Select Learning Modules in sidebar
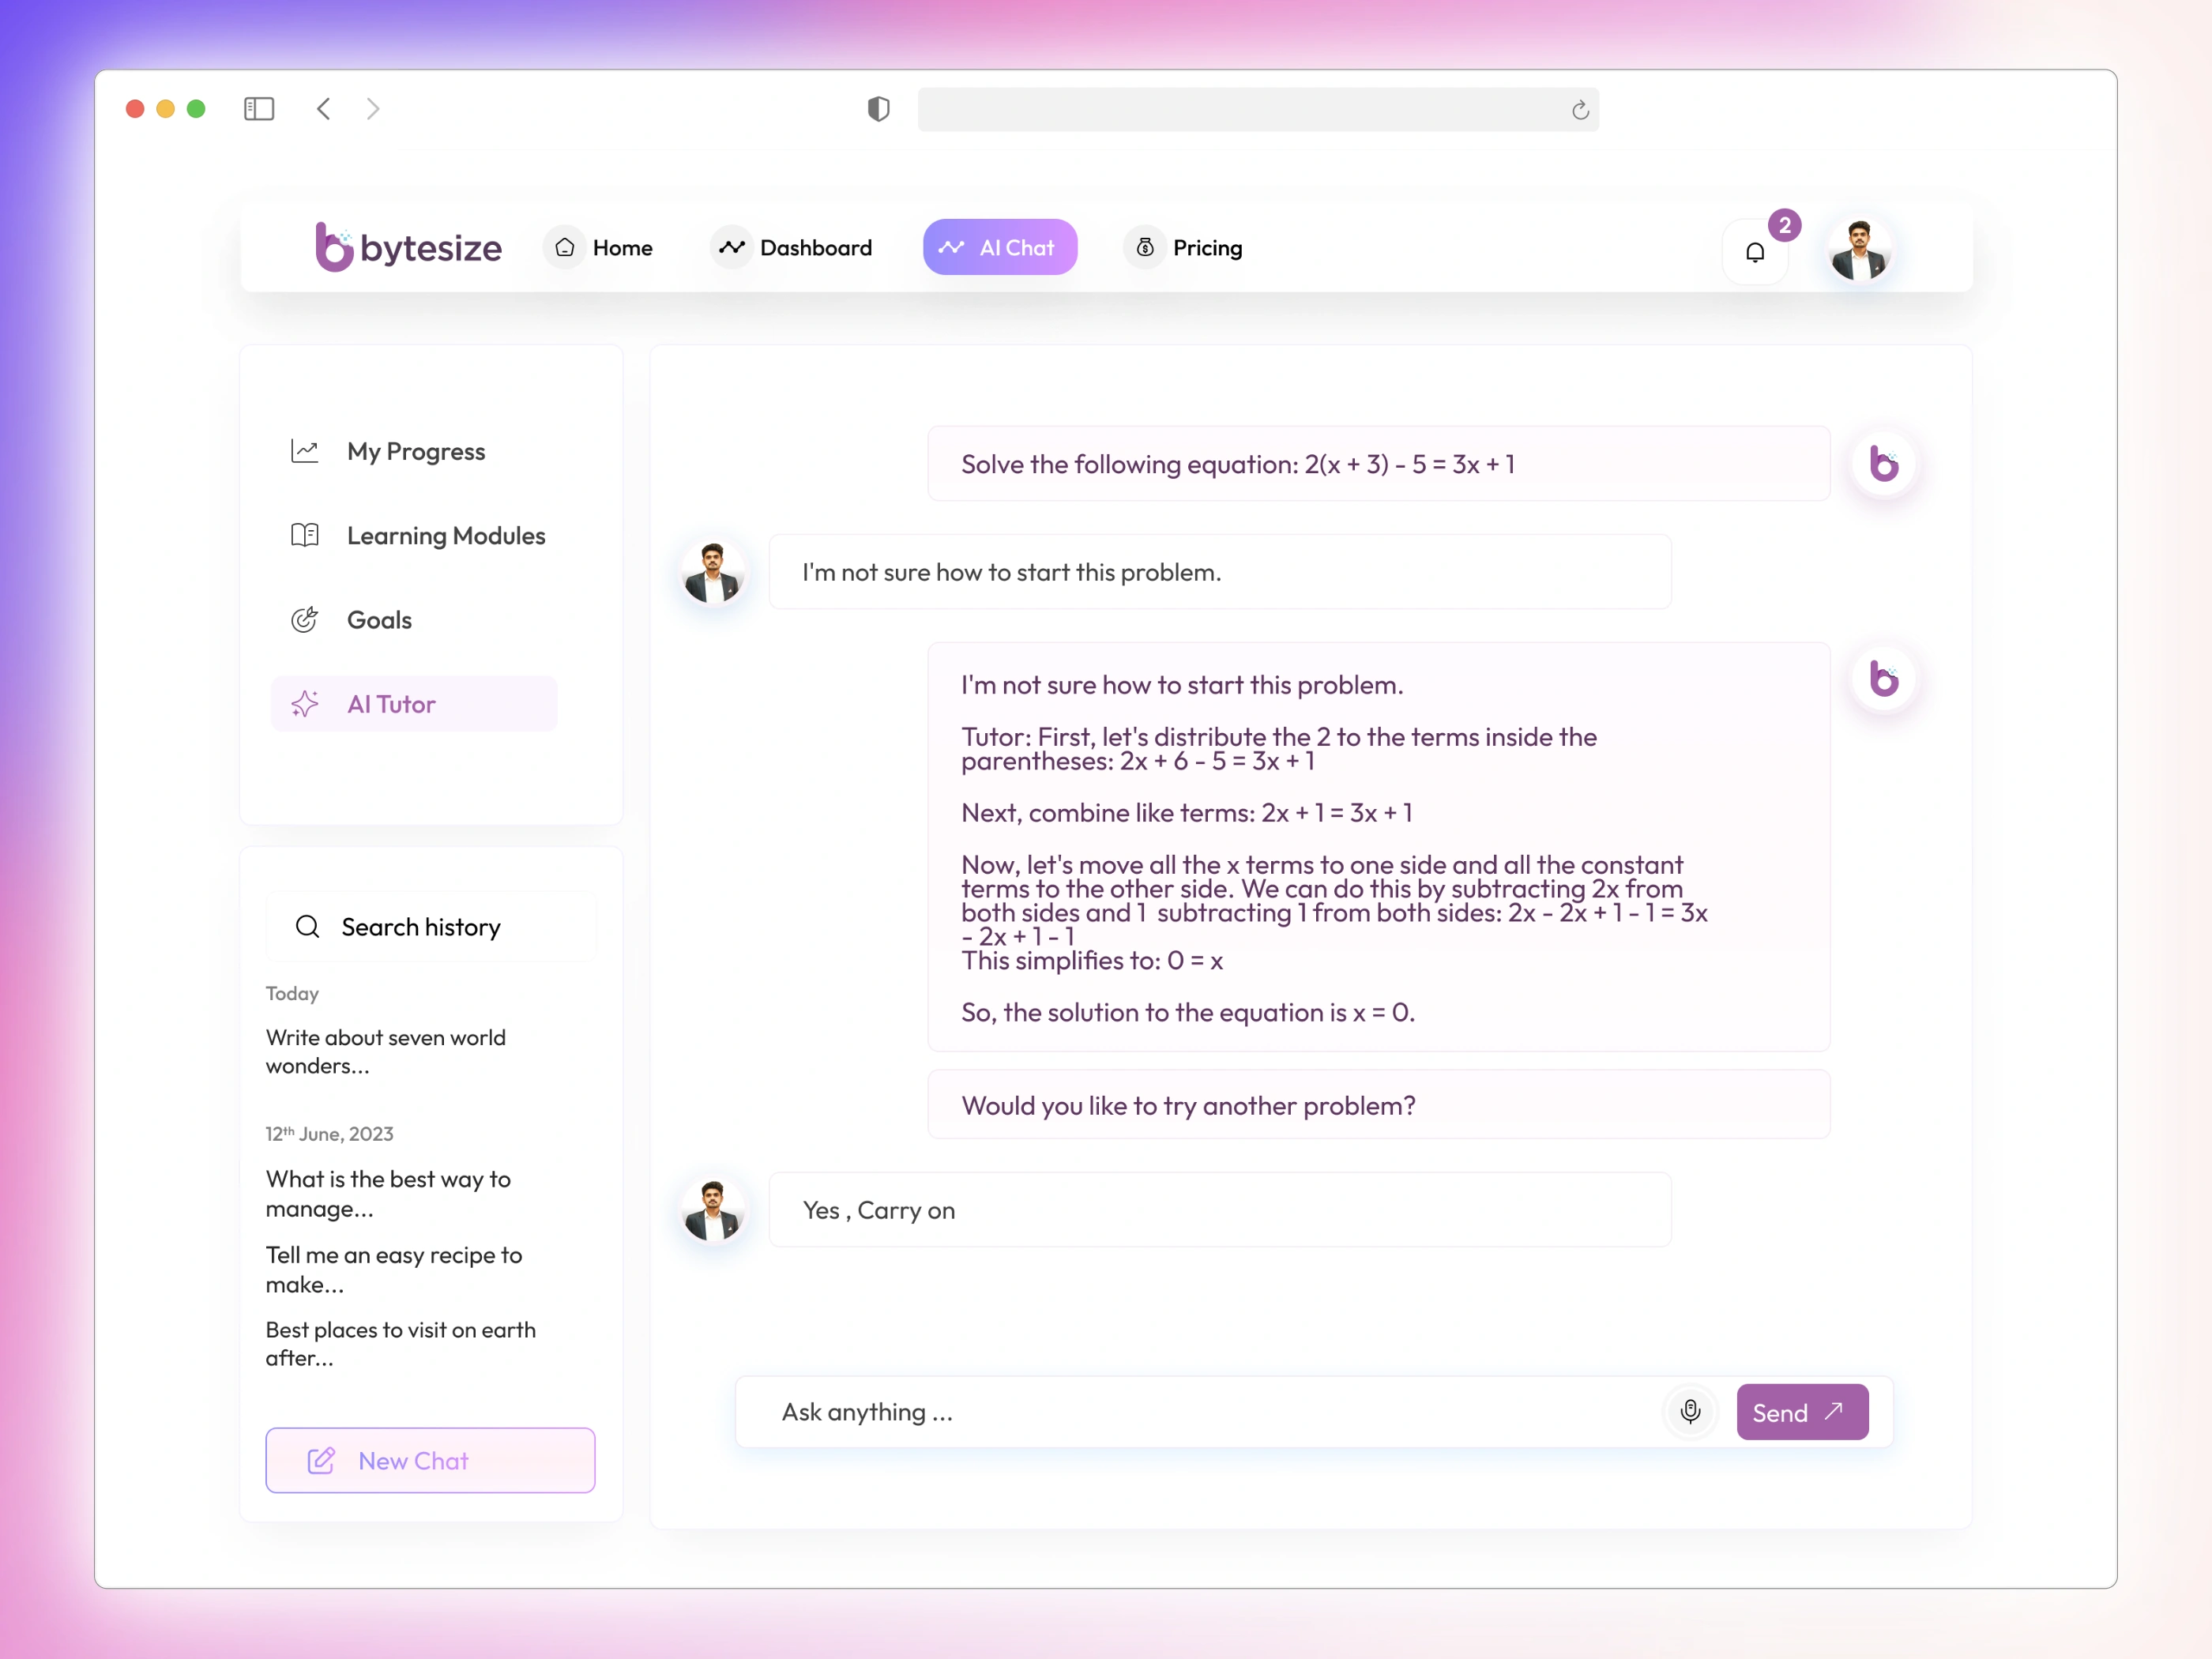This screenshot has width=2212, height=1659. (x=445, y=535)
